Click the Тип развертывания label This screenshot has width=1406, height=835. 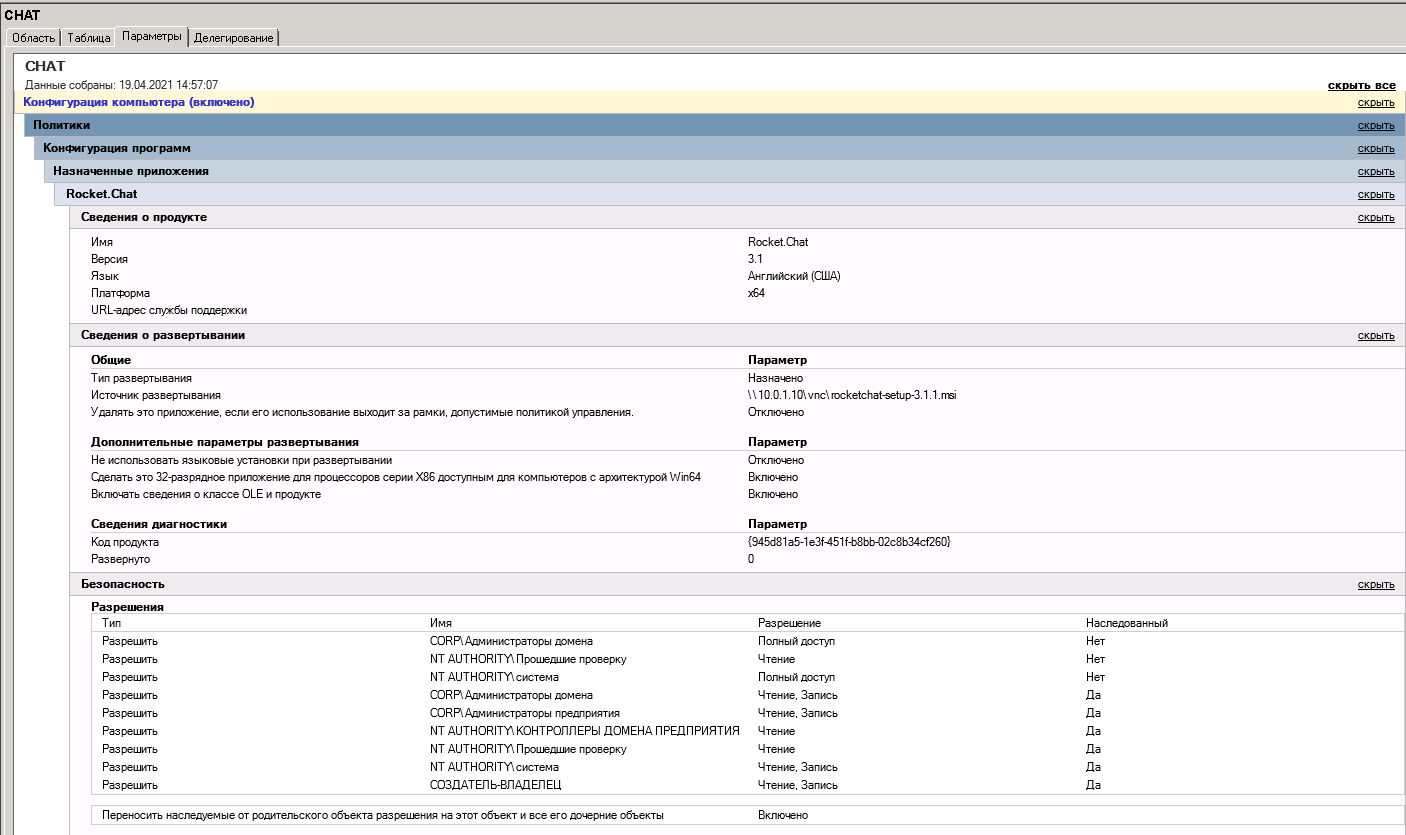point(141,379)
